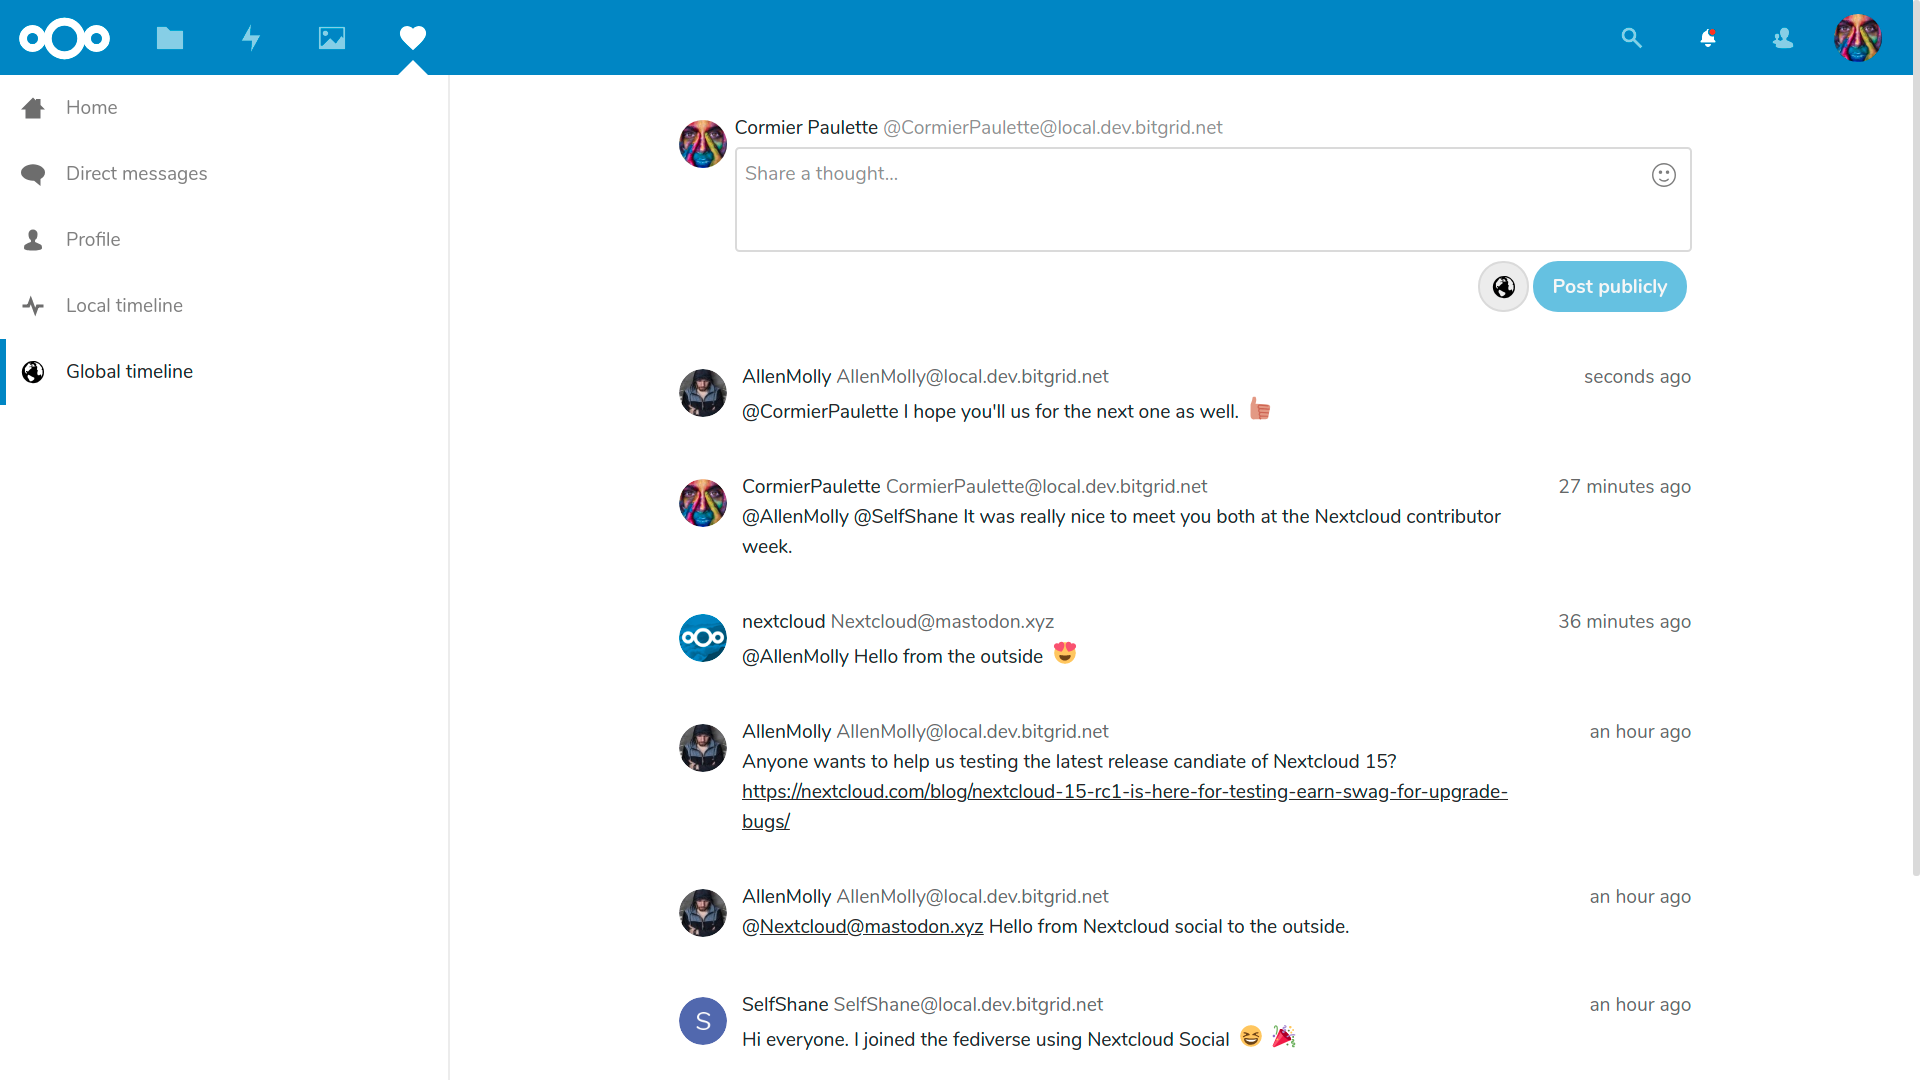Select Global timeline in sidebar
This screenshot has height=1080, width=1920.
[129, 371]
